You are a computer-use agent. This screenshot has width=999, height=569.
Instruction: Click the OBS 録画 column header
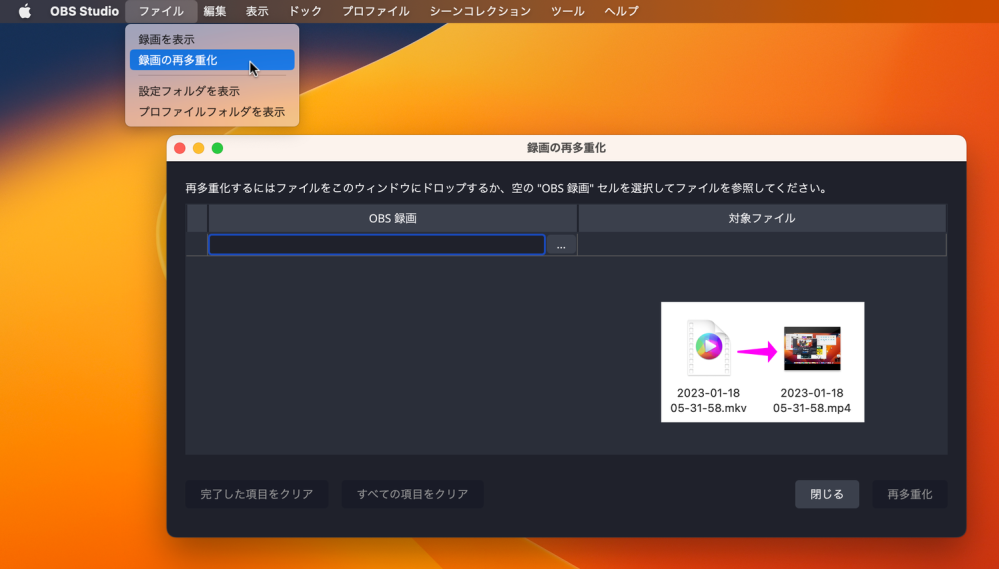(392, 218)
